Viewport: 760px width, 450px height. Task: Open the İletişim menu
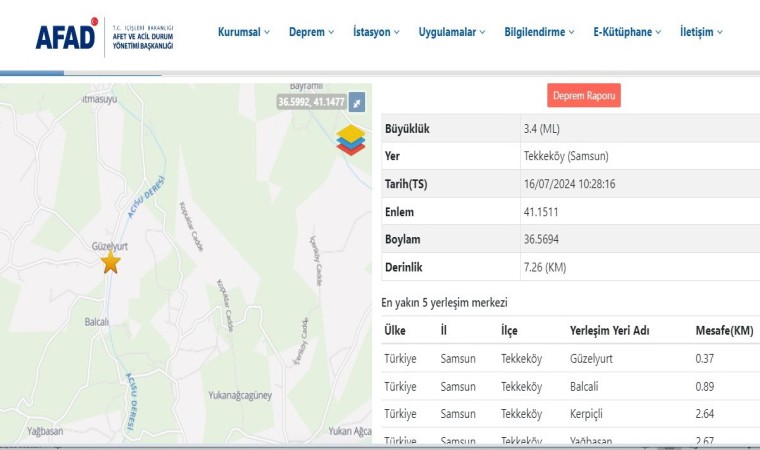pyautogui.click(x=701, y=32)
